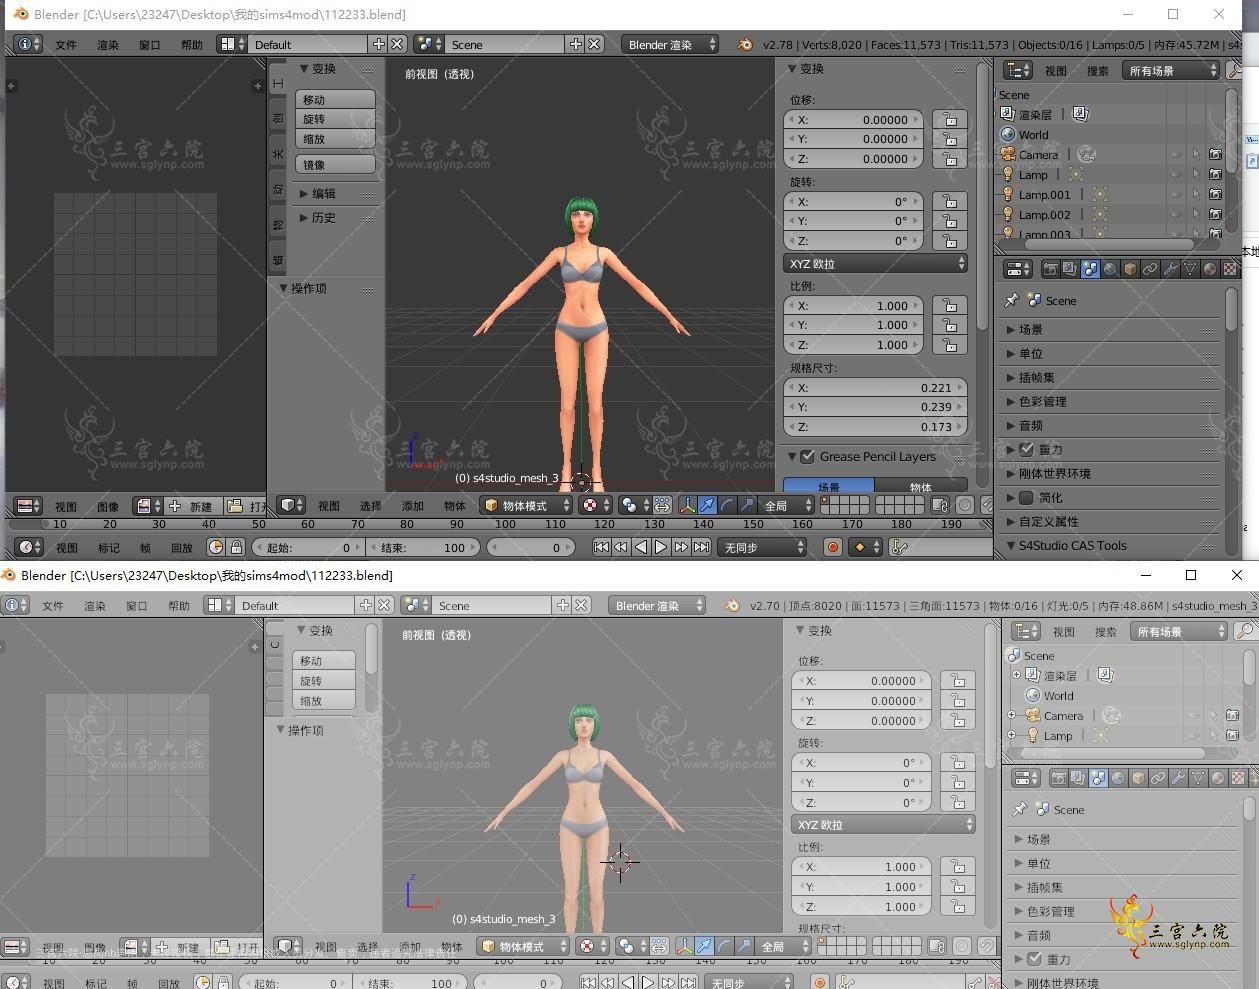Open the Blender 渲染 engine dropdown in top window
The width and height of the screenshot is (1259, 989).
(x=670, y=44)
